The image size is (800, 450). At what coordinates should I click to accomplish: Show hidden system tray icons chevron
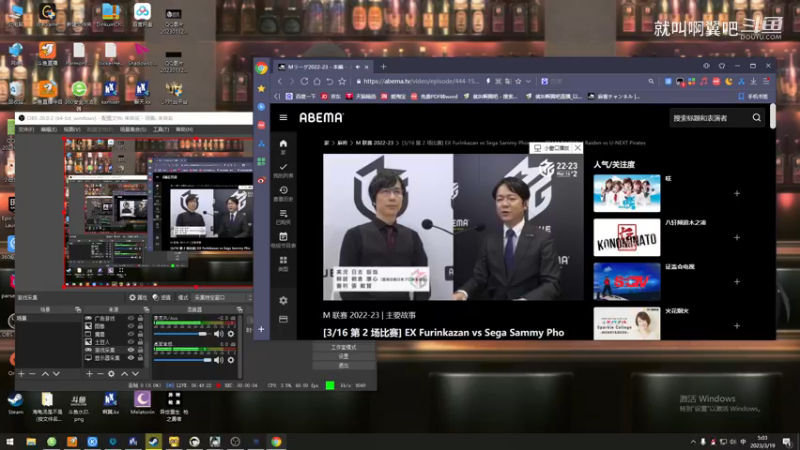693,442
